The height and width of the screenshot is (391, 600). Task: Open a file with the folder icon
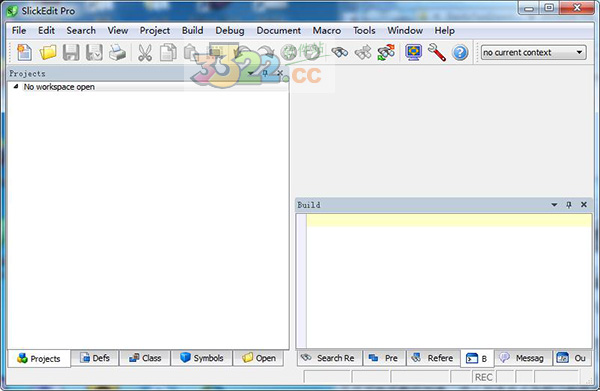point(47,52)
